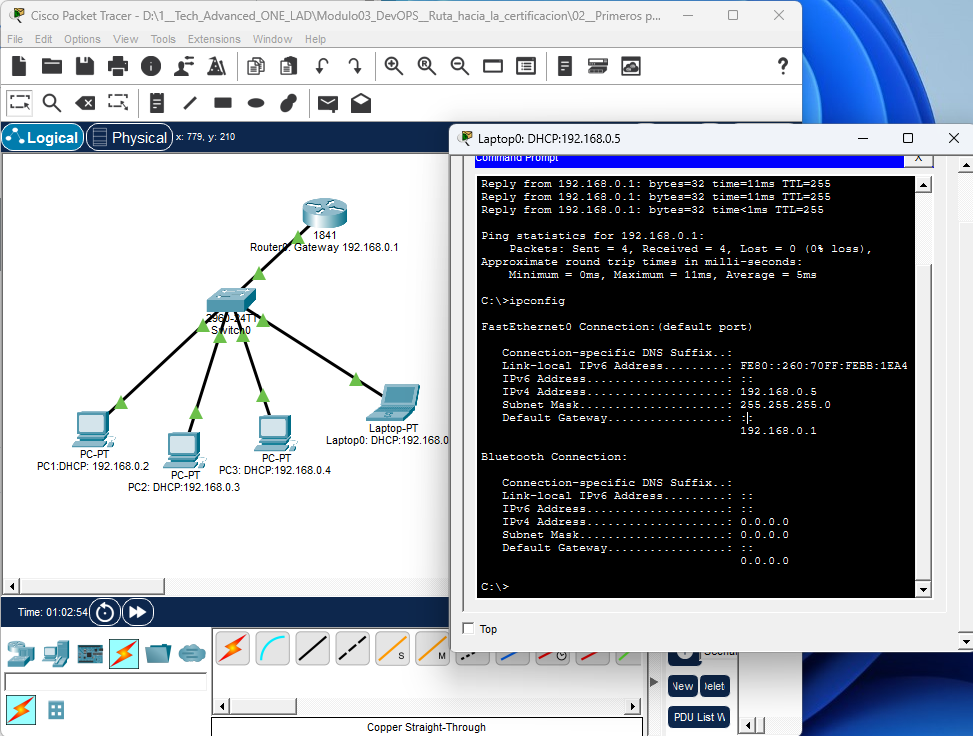973x736 pixels.
Task: Select Laptop0 device on the canvas
Action: coord(393,402)
